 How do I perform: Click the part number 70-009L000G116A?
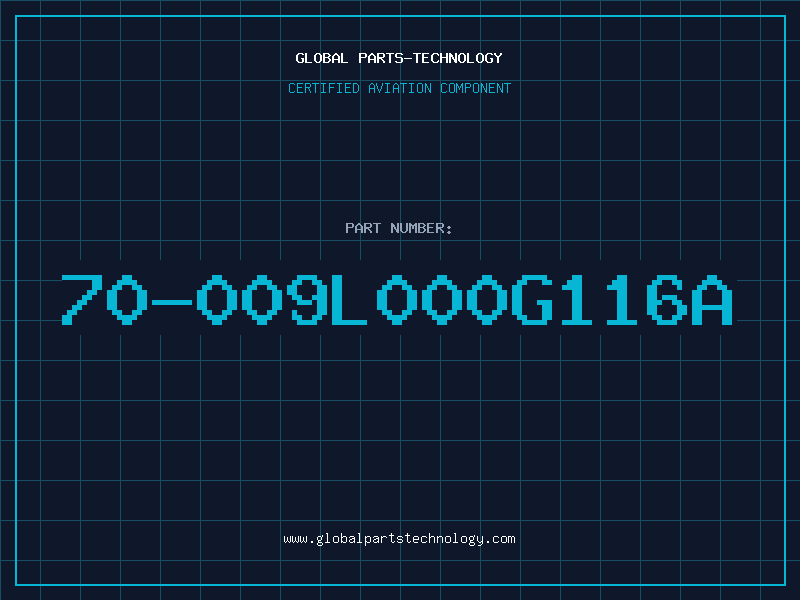(x=397, y=299)
